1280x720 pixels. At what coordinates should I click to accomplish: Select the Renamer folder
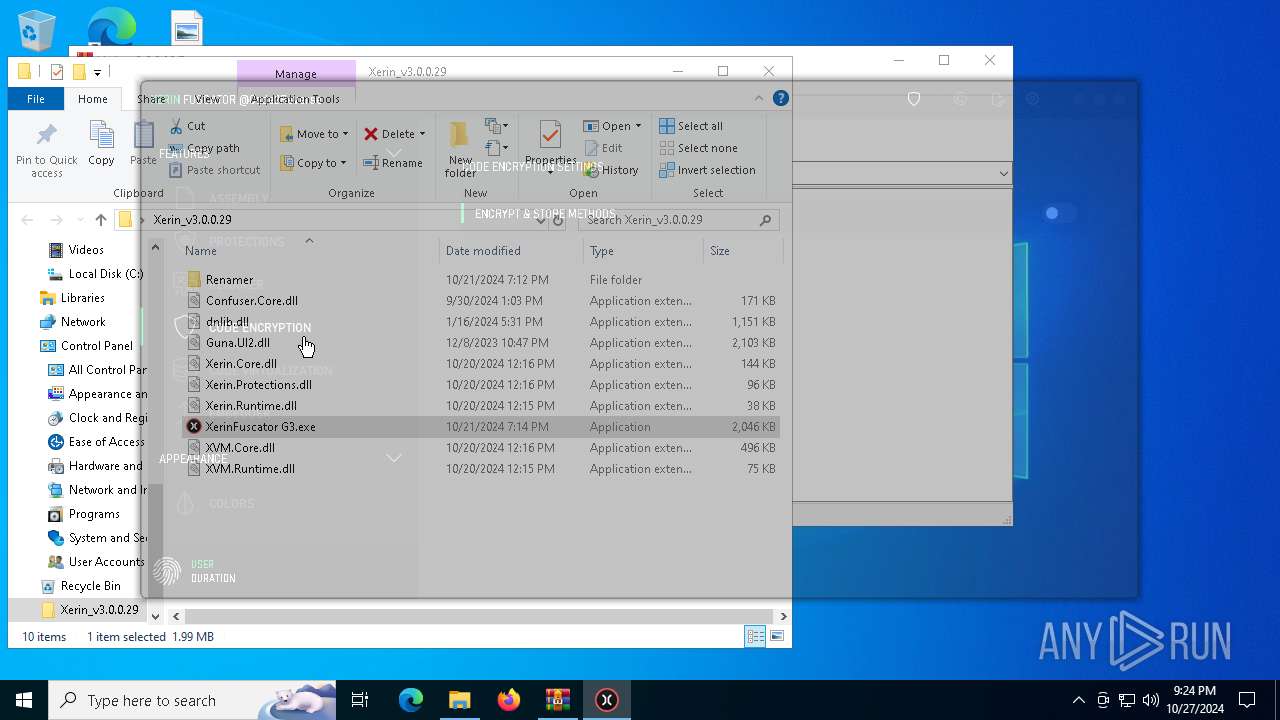pyautogui.click(x=481, y=280)
